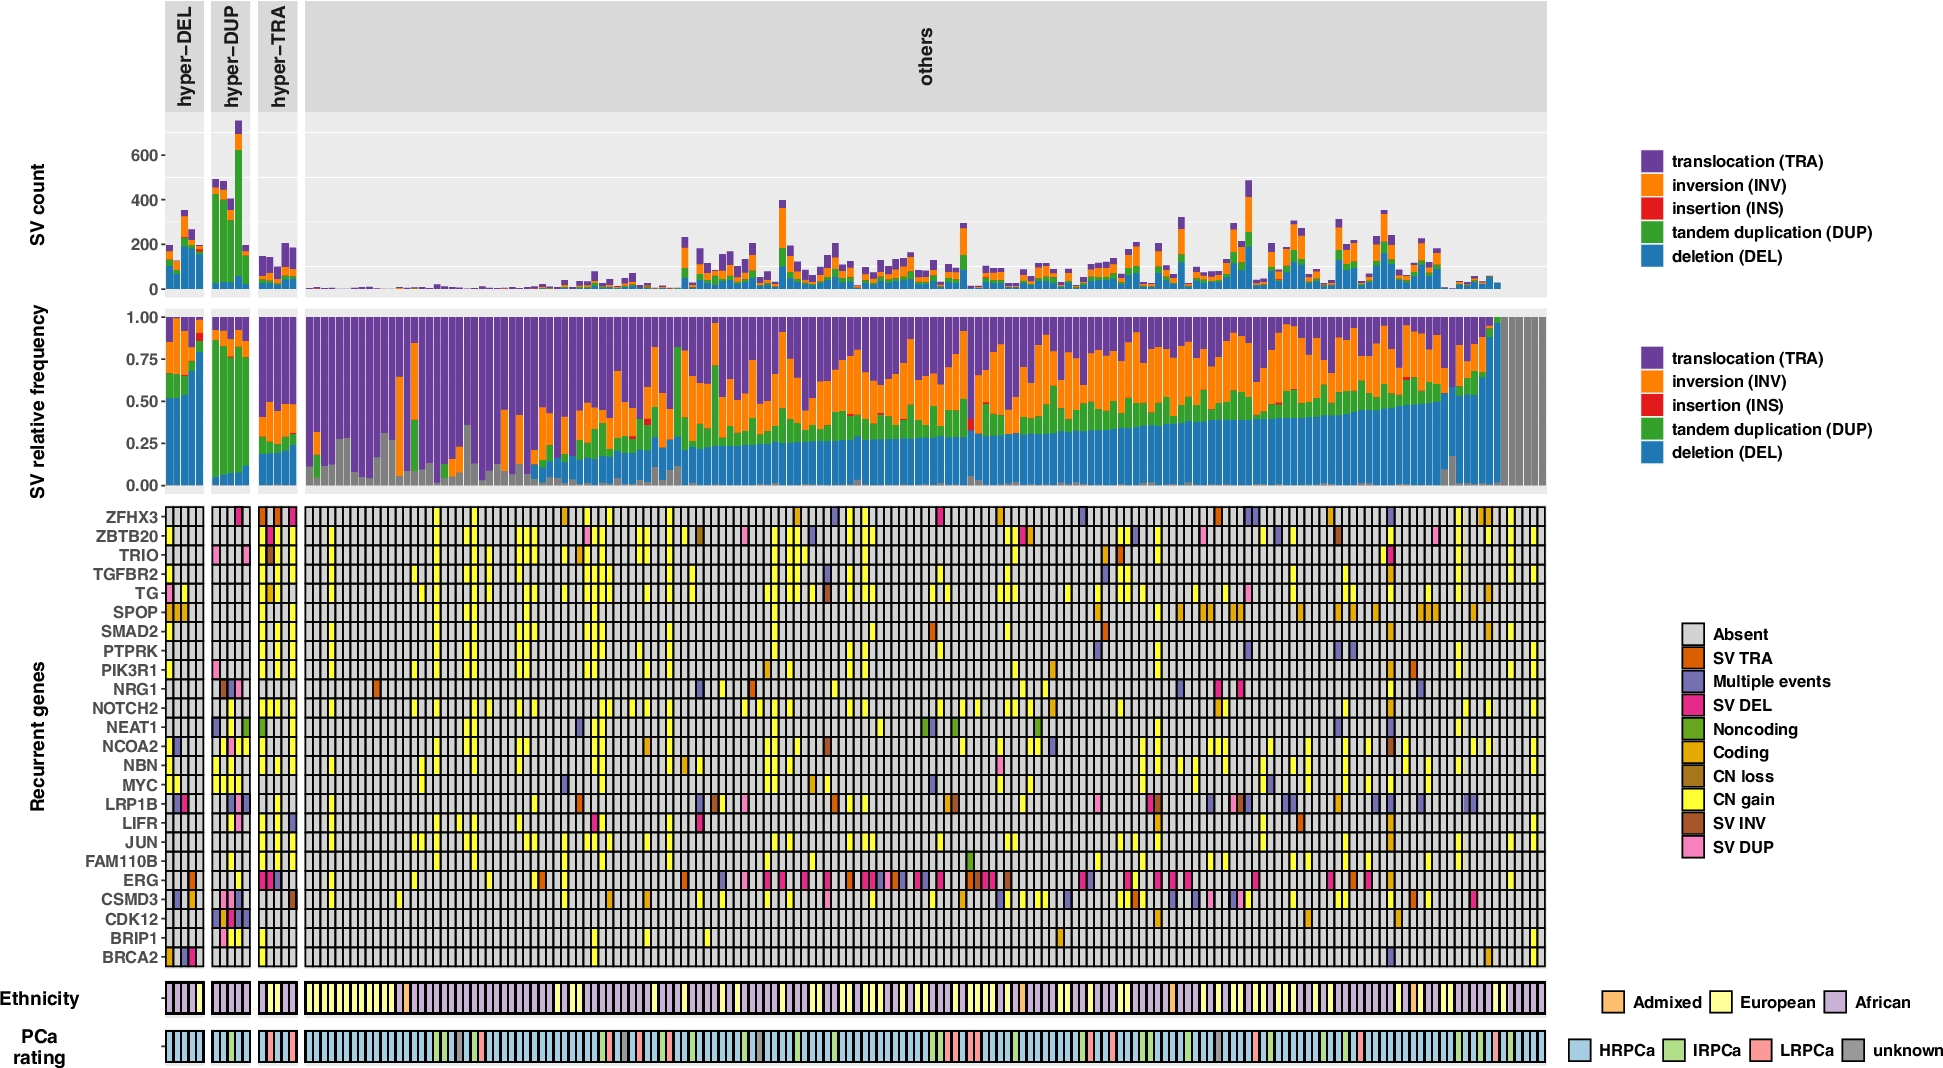Image resolution: width=1943 pixels, height=1068 pixels.
Task: Click the green Noncoding legend swatch
Action: 1693,729
